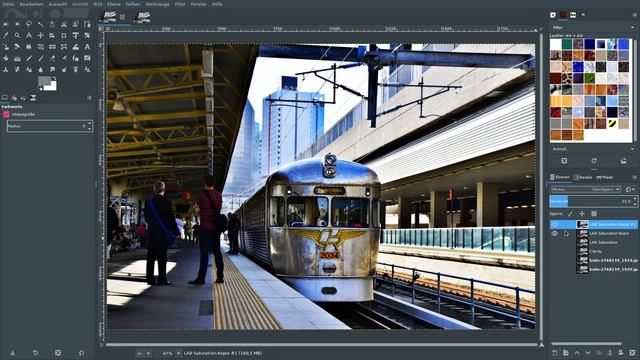
Task: Select the Ellipse Select tool
Action: (x=17, y=24)
